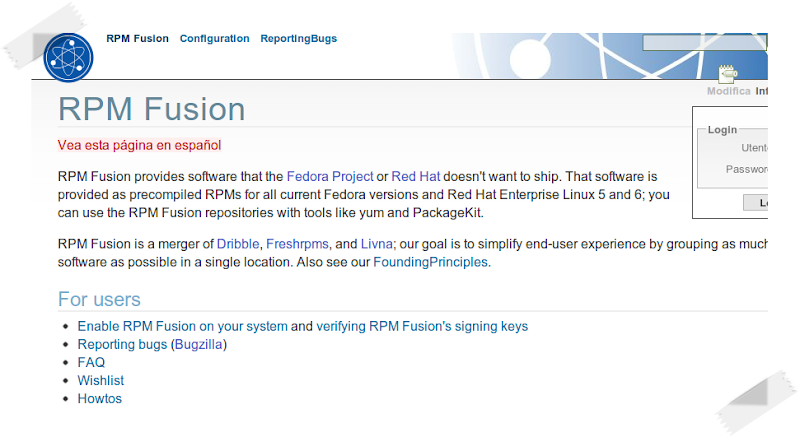
Task: Open the Dribble link
Action: (x=238, y=243)
